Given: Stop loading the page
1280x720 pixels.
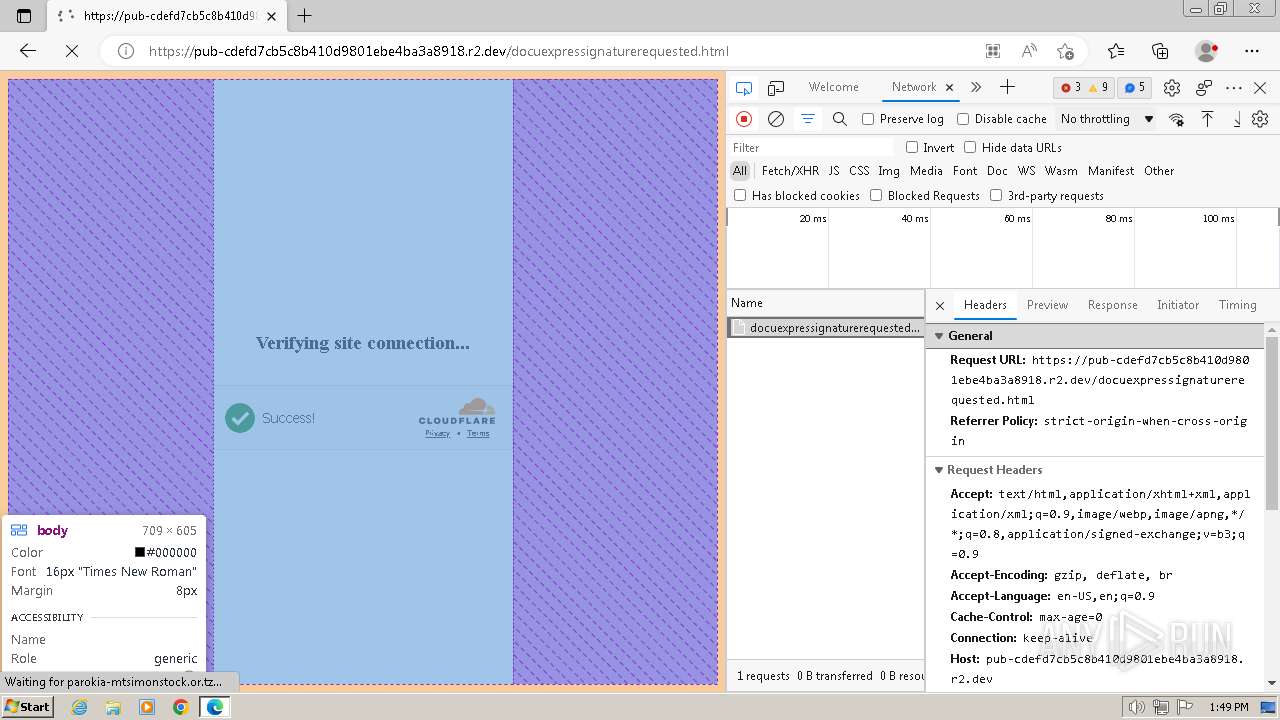Looking at the screenshot, I should [72, 51].
